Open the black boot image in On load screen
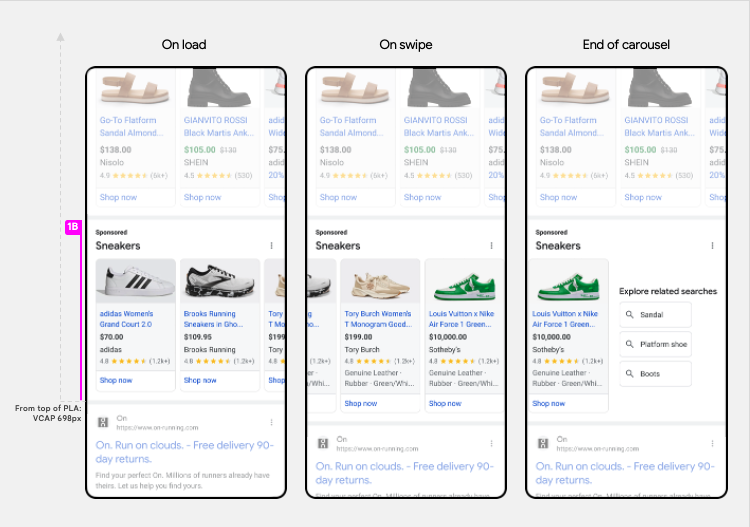 coord(220,88)
